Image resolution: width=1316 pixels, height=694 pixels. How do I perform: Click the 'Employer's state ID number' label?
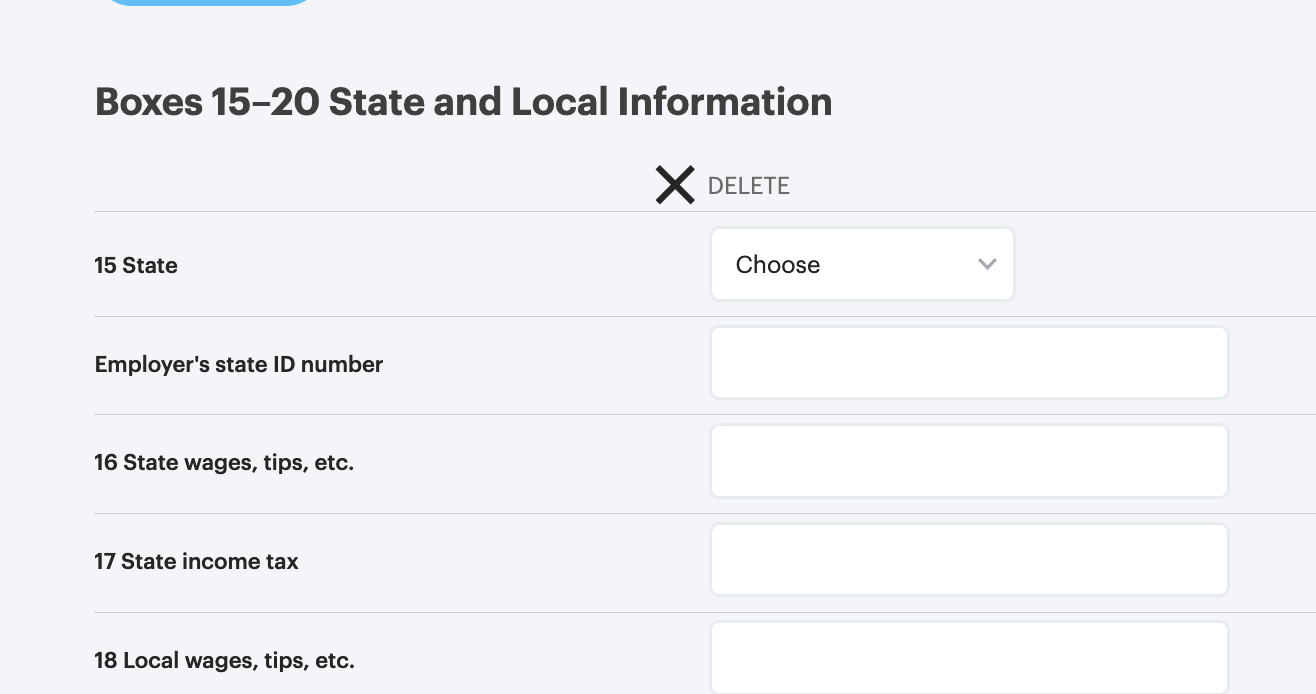coord(238,364)
